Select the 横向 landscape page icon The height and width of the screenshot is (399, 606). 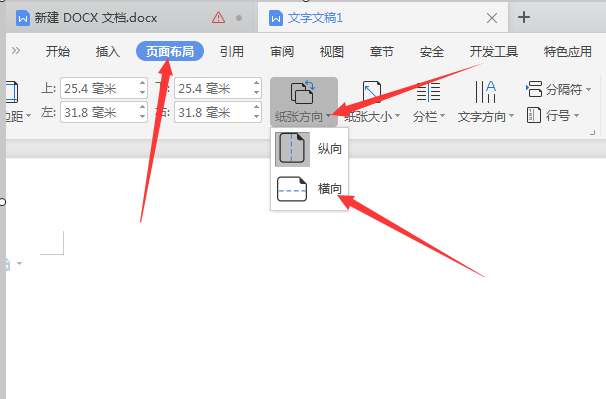click(292, 189)
